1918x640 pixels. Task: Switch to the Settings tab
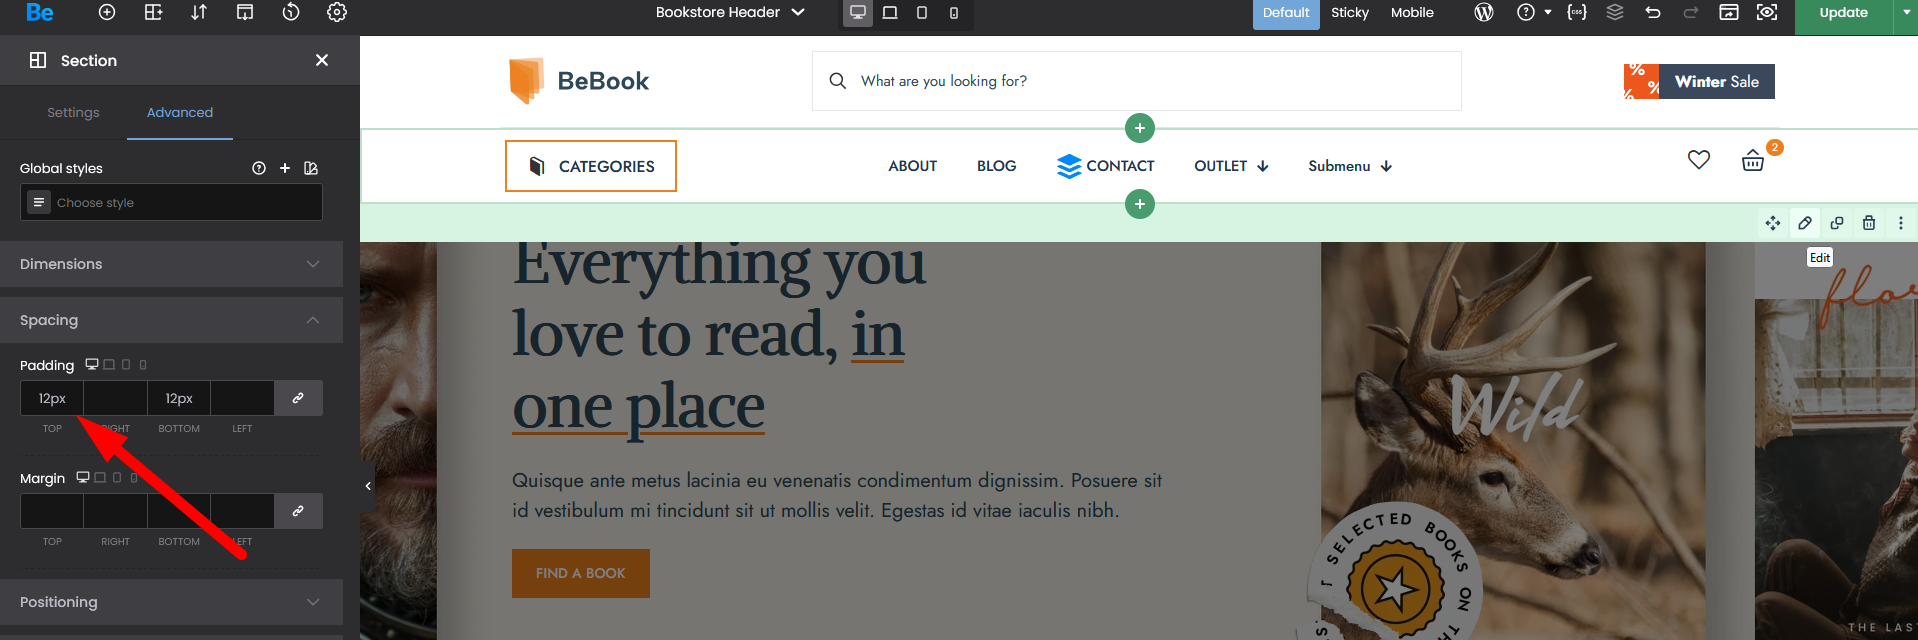coord(73,112)
